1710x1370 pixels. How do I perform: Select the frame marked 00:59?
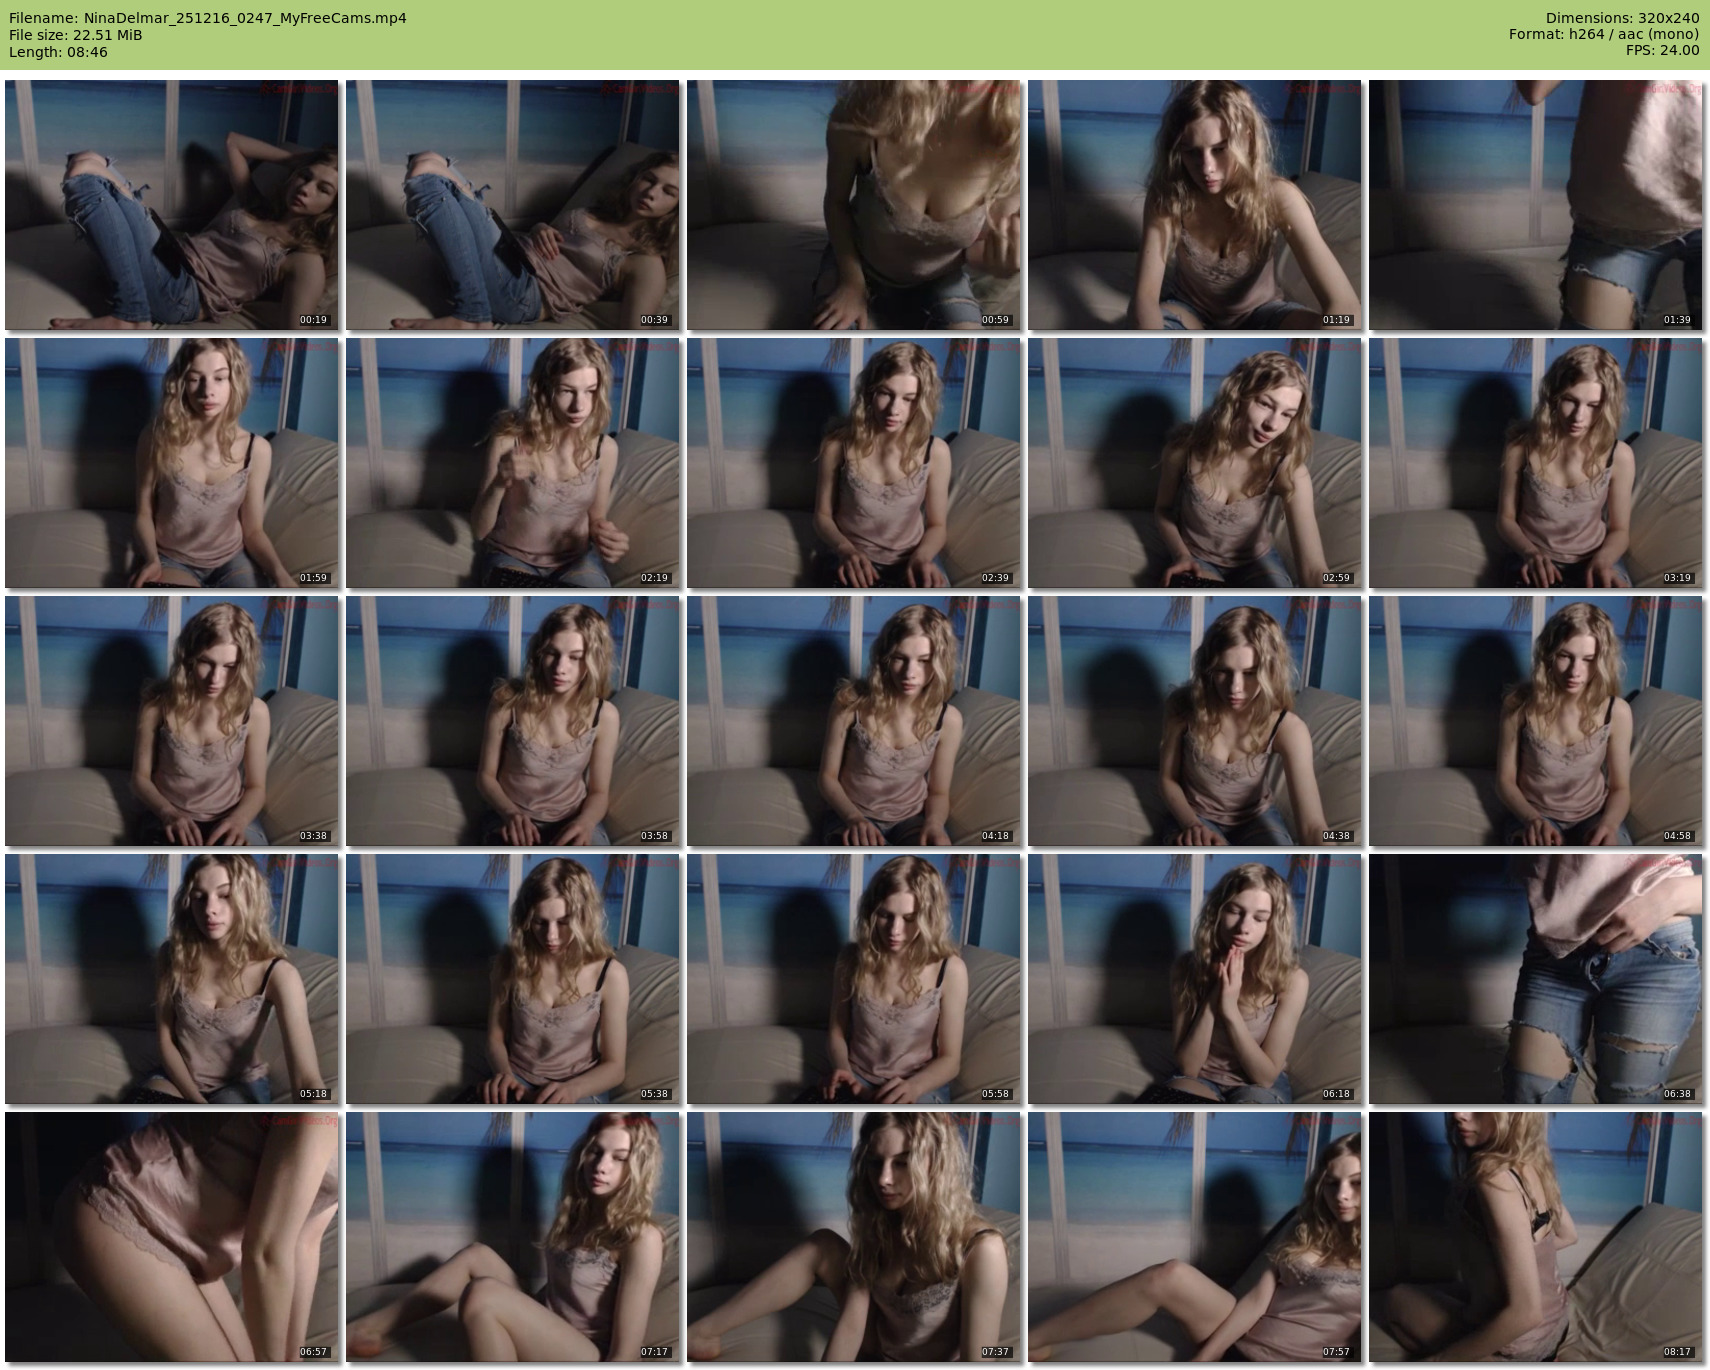[x=854, y=205]
